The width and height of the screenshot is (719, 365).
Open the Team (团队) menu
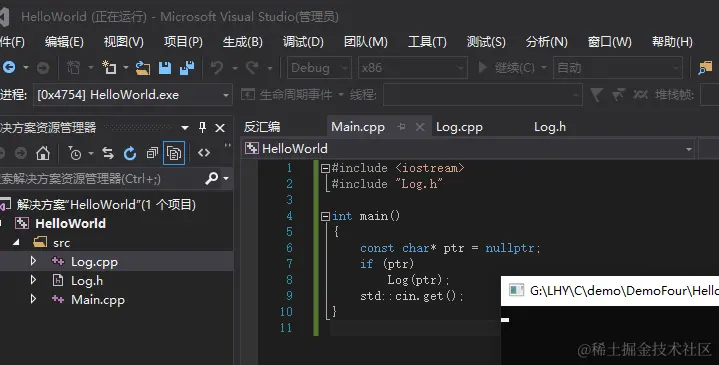(x=366, y=42)
